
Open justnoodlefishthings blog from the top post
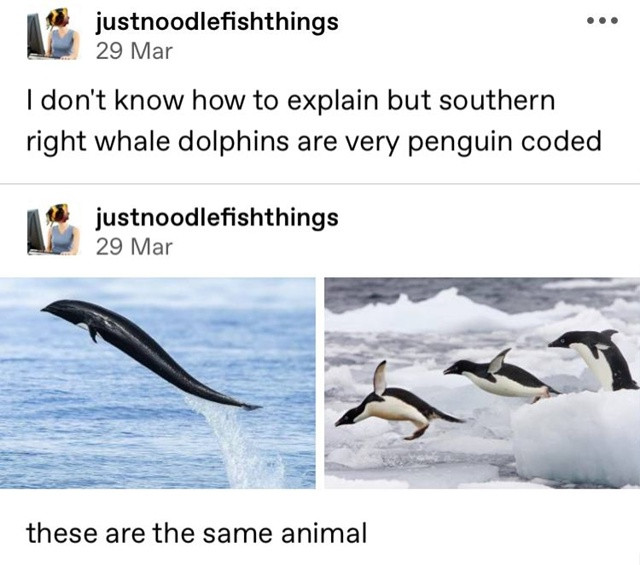point(217,22)
